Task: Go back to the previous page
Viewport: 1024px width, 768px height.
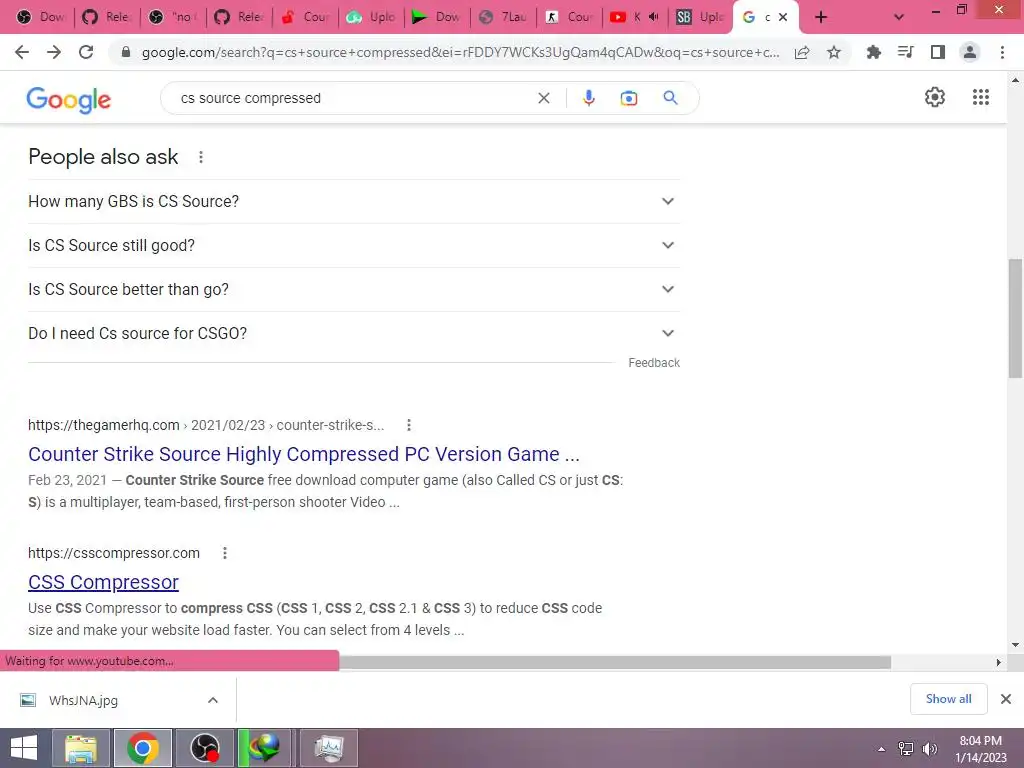Action: coord(22,52)
